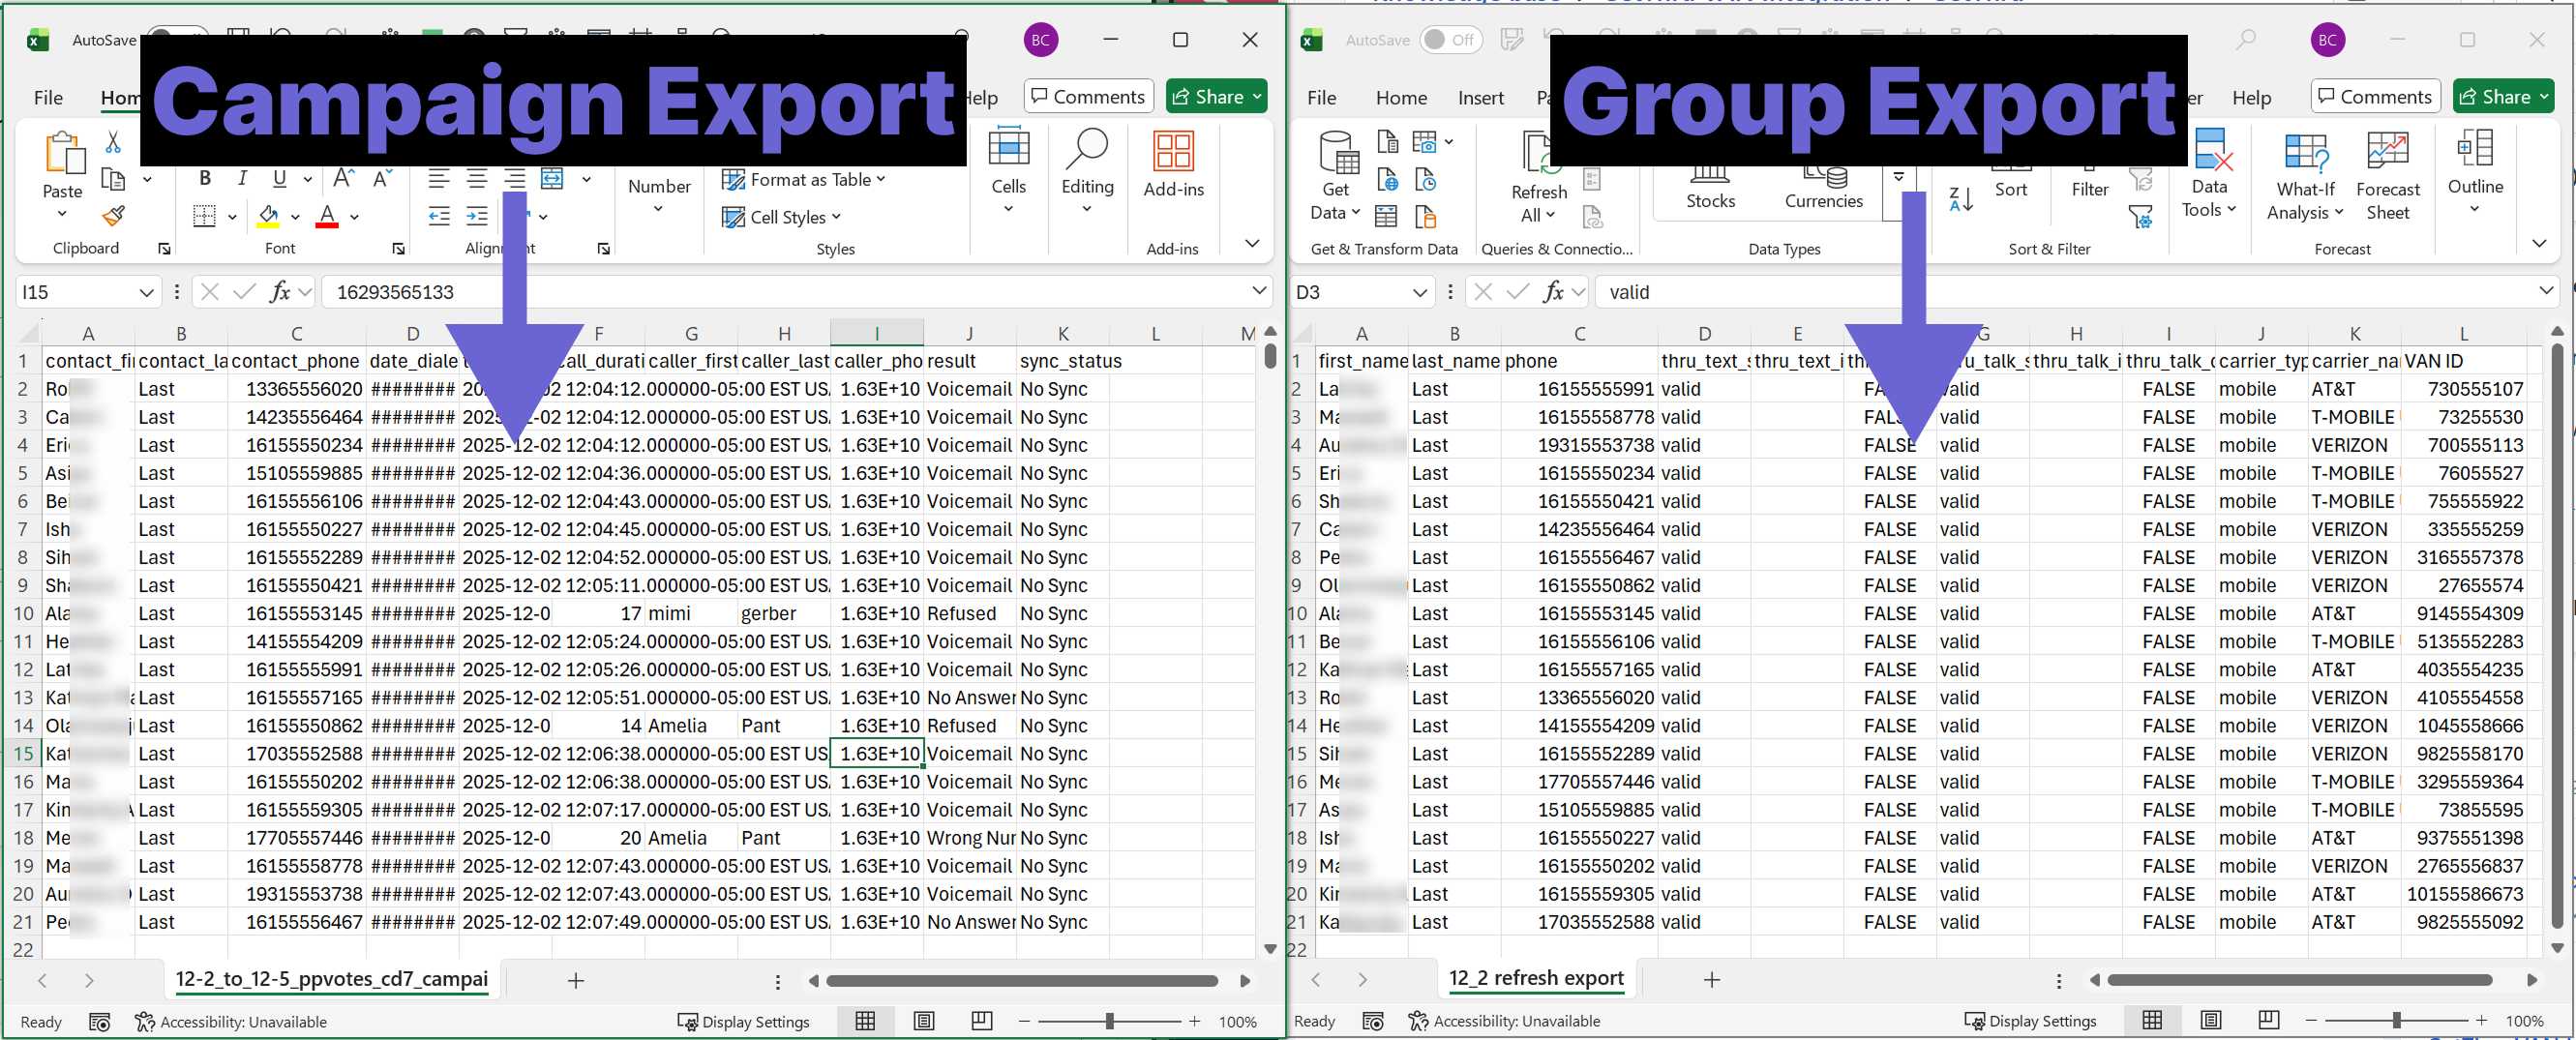Toggle AutoSave switch in Group Export window
The image size is (2576, 1040).
point(1450,40)
